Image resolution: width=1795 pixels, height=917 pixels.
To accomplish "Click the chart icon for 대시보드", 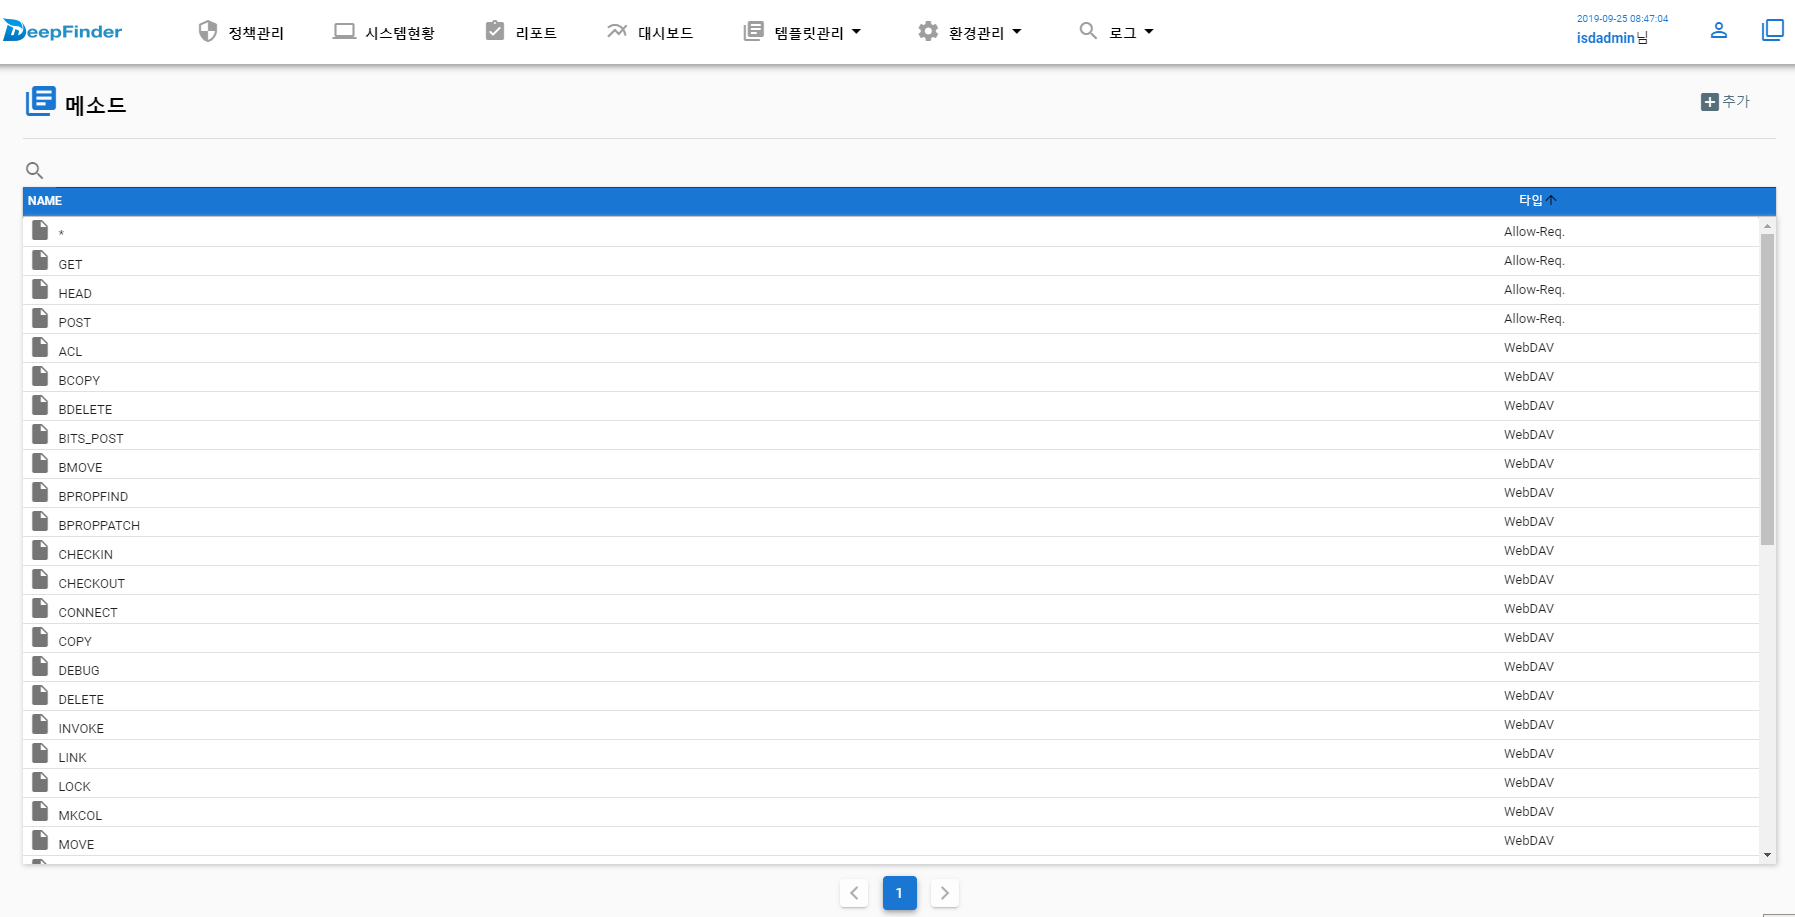I will tap(617, 32).
